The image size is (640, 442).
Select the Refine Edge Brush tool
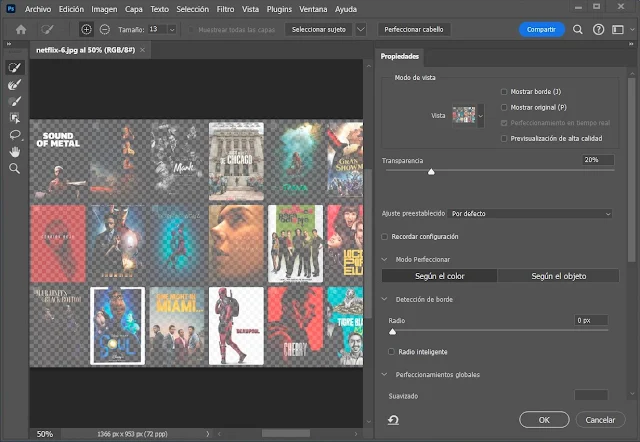pos(15,84)
